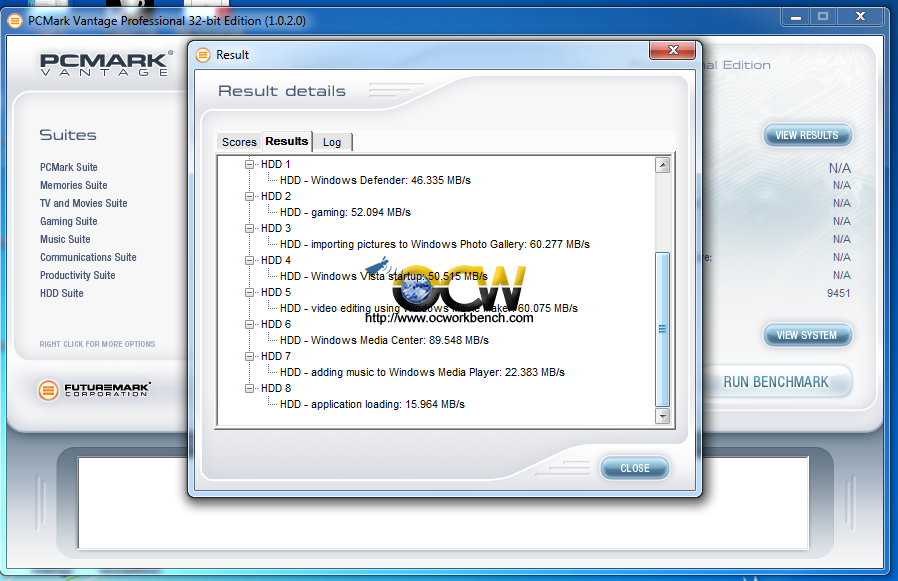Switch to the Scores tab
Screen dimensions: 898x581
tap(239, 142)
